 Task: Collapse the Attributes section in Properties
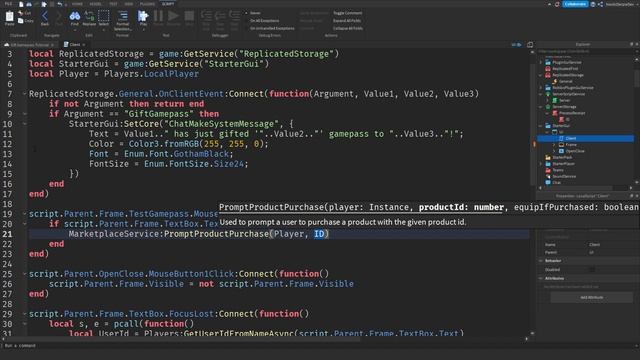click(541, 278)
